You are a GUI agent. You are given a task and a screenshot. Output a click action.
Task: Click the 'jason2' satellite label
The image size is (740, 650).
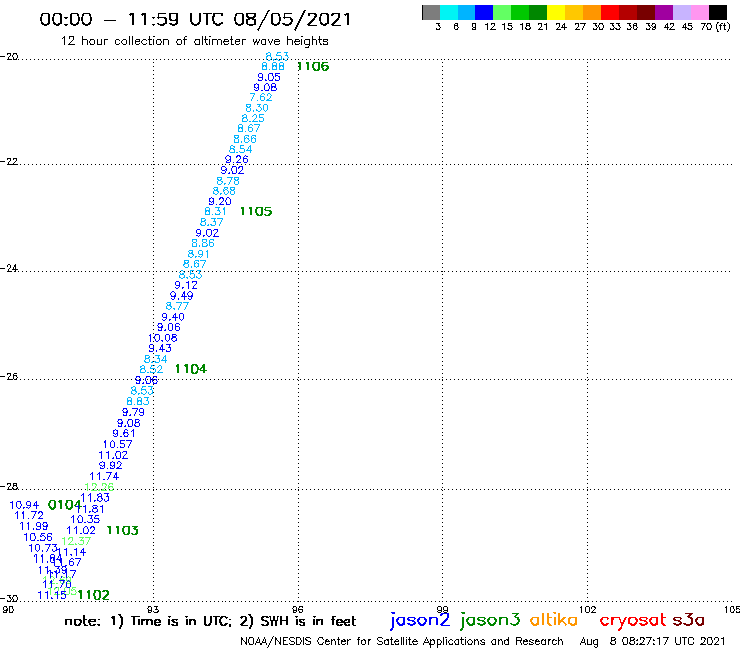point(420,620)
